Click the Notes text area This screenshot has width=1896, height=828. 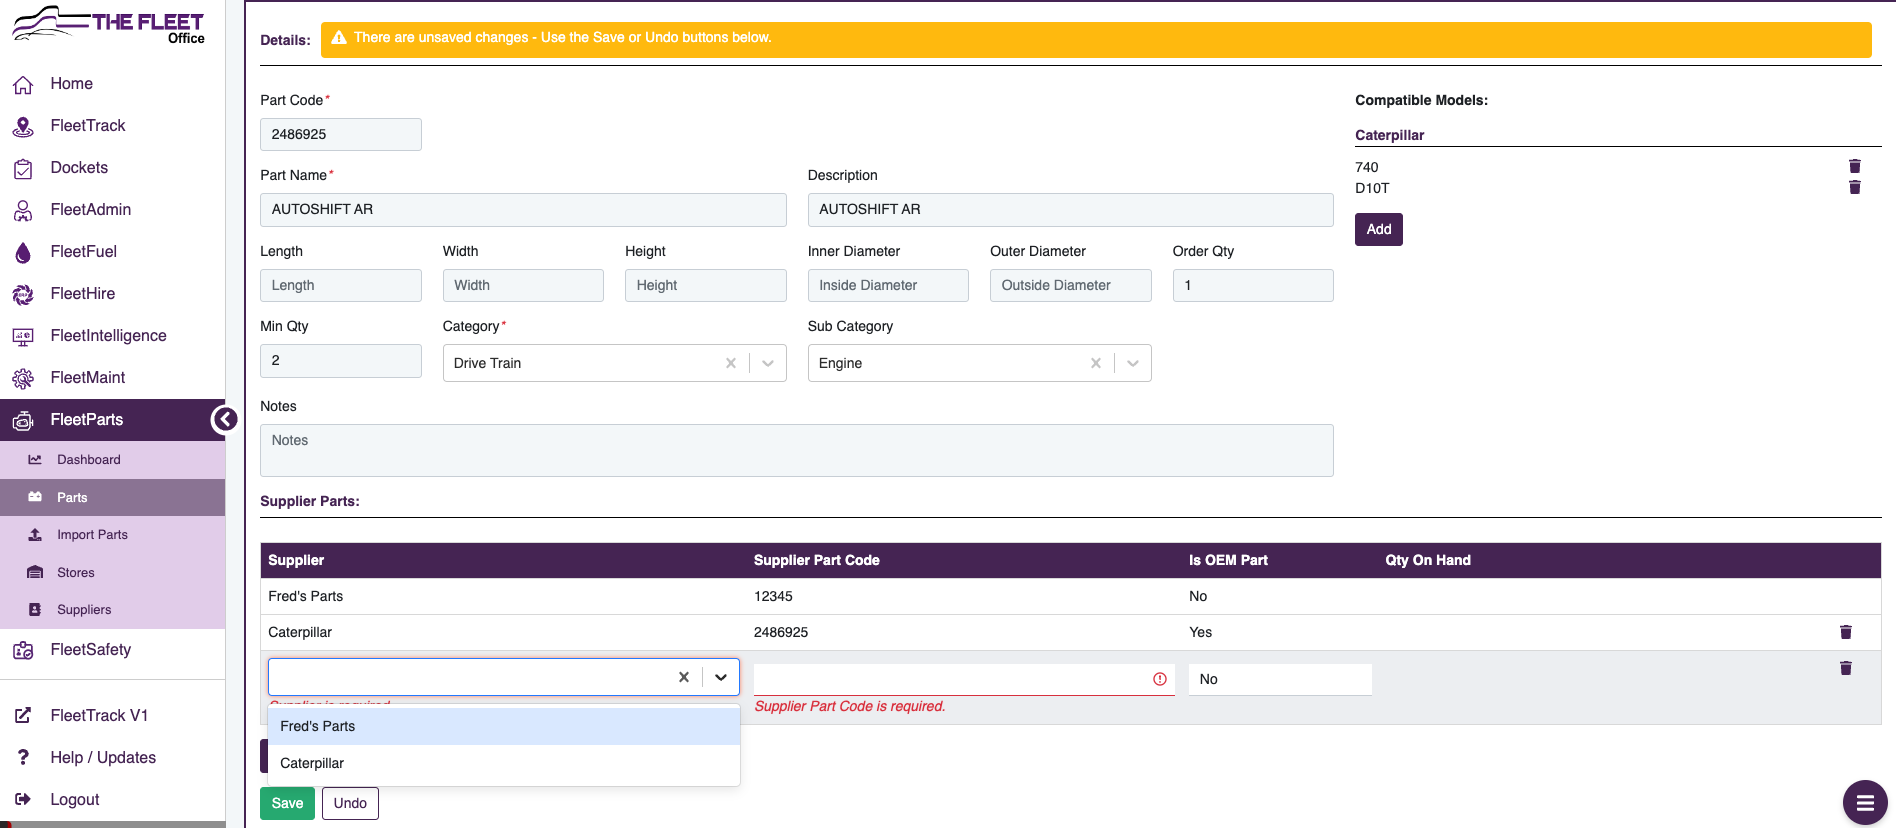(796, 450)
